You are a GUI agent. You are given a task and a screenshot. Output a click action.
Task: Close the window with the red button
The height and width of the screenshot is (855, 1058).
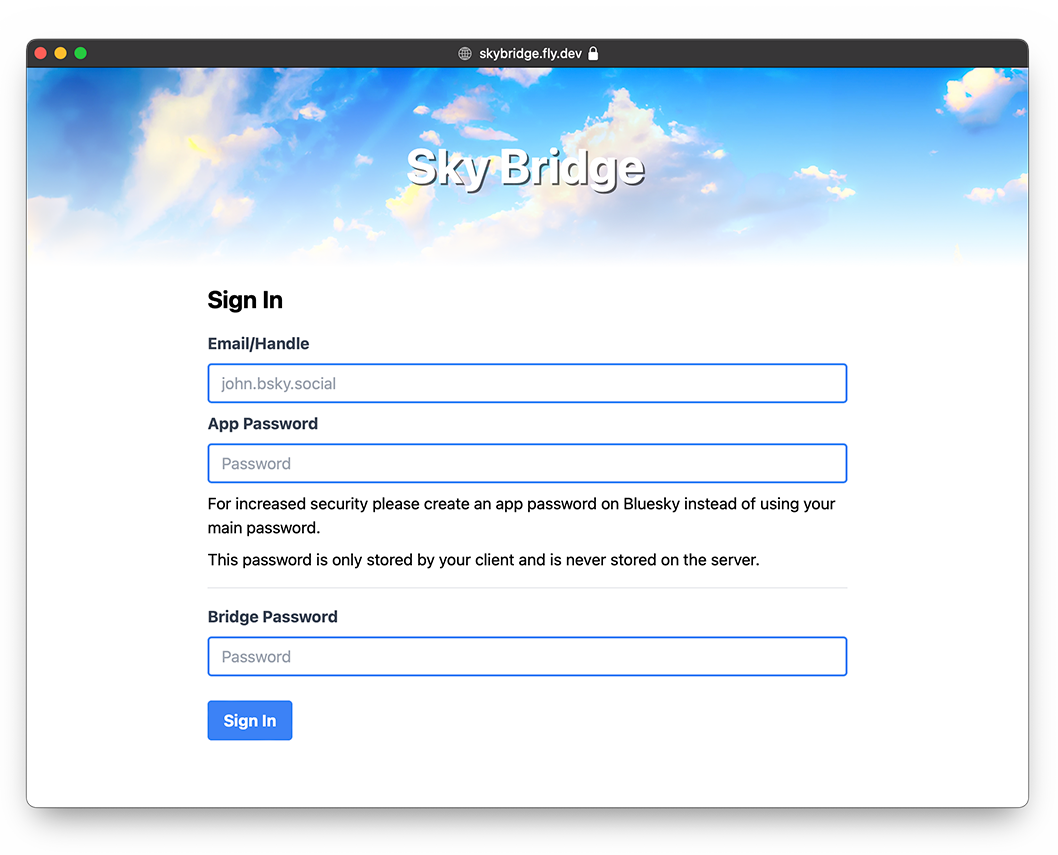41,53
